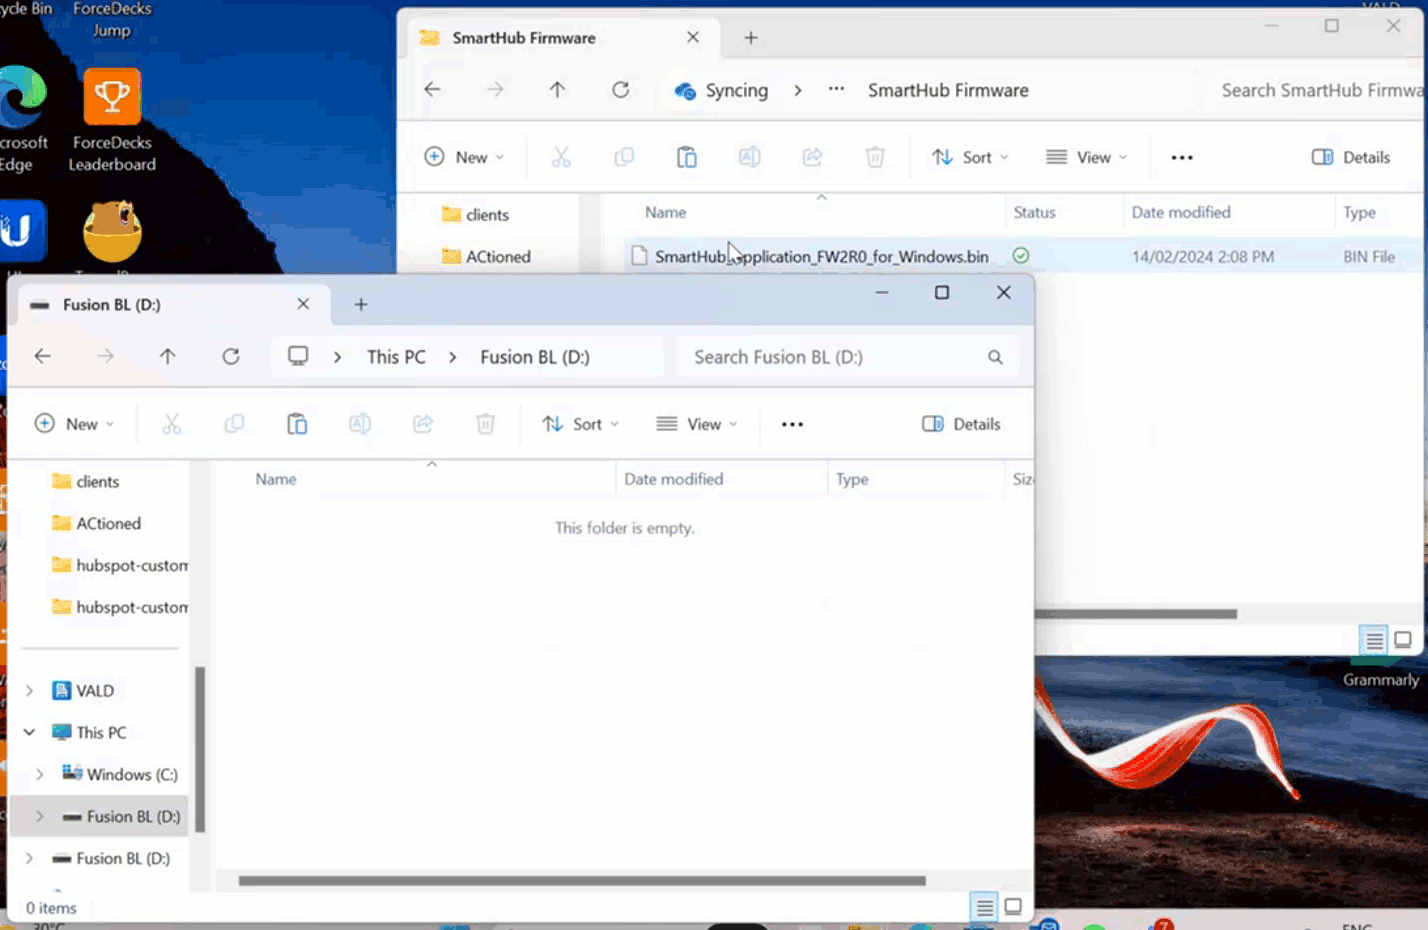This screenshot has width=1428, height=930.
Task: Close the SmartHub Firmware tab
Action: (x=693, y=37)
